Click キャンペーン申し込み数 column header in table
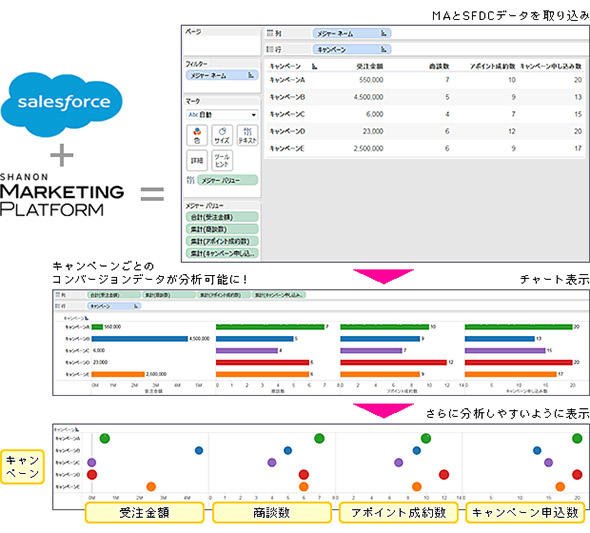This screenshot has width=590, height=533. coord(551,67)
